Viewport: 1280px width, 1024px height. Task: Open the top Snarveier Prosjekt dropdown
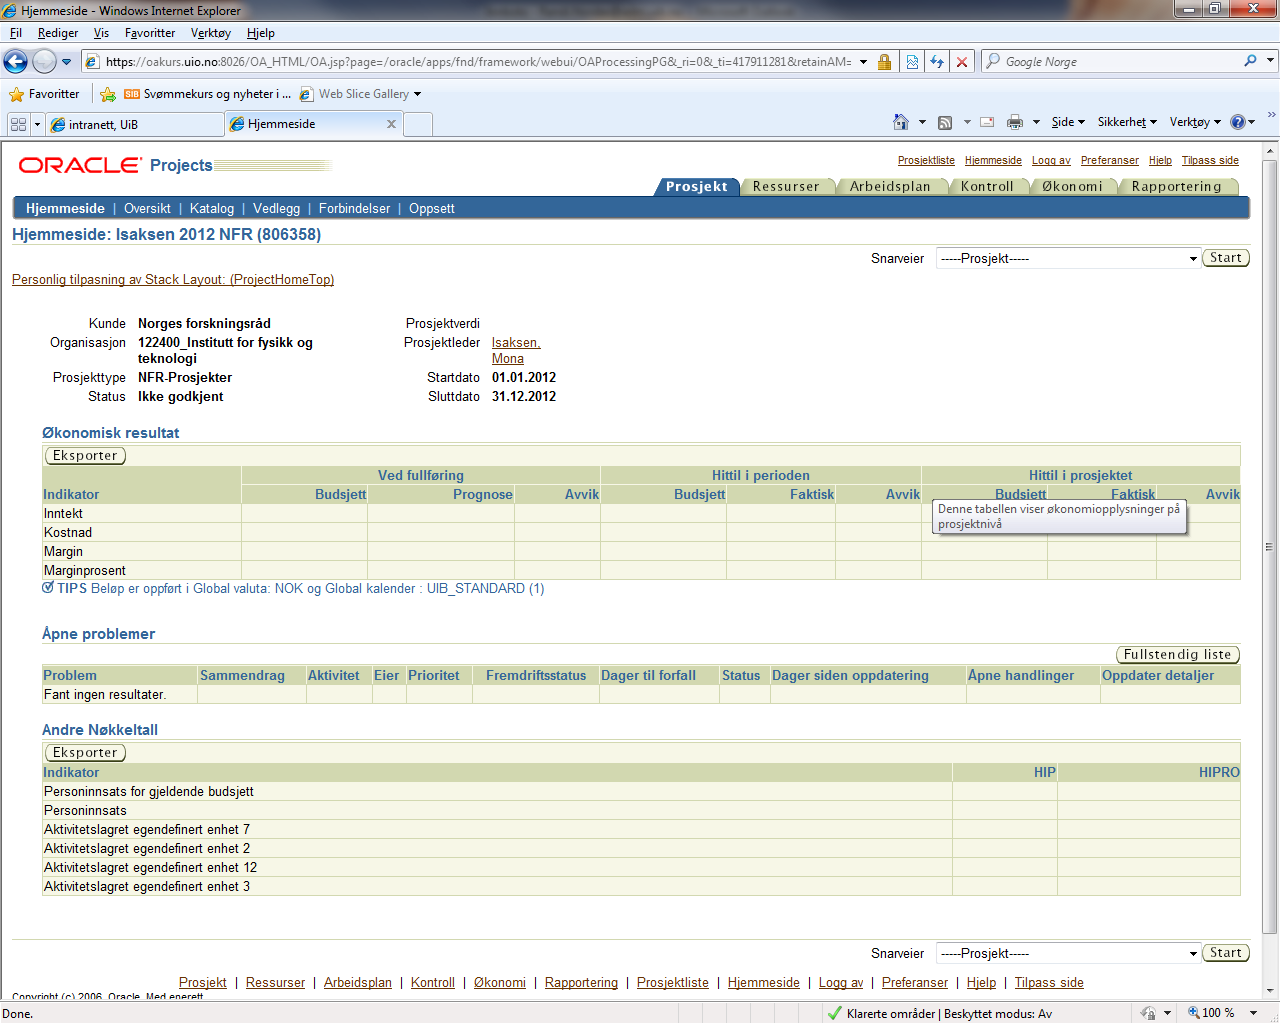(1068, 259)
